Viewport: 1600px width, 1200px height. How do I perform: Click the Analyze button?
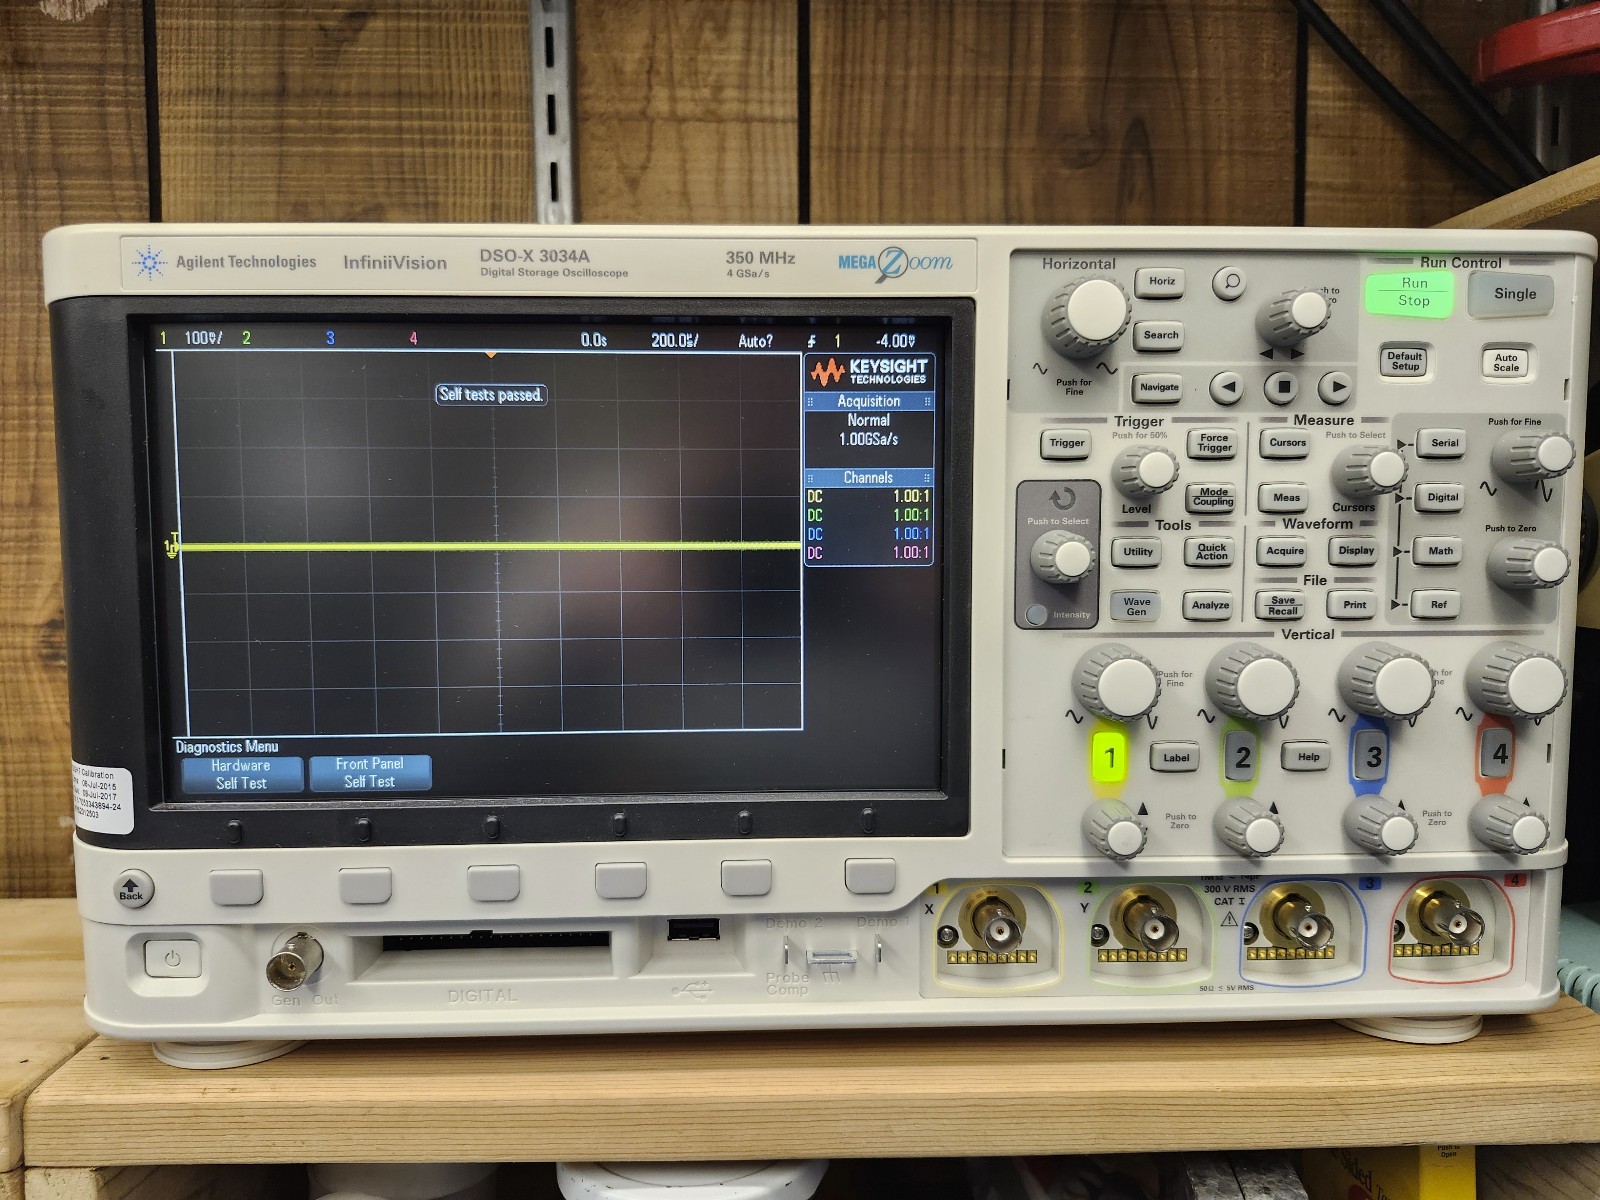point(1210,605)
